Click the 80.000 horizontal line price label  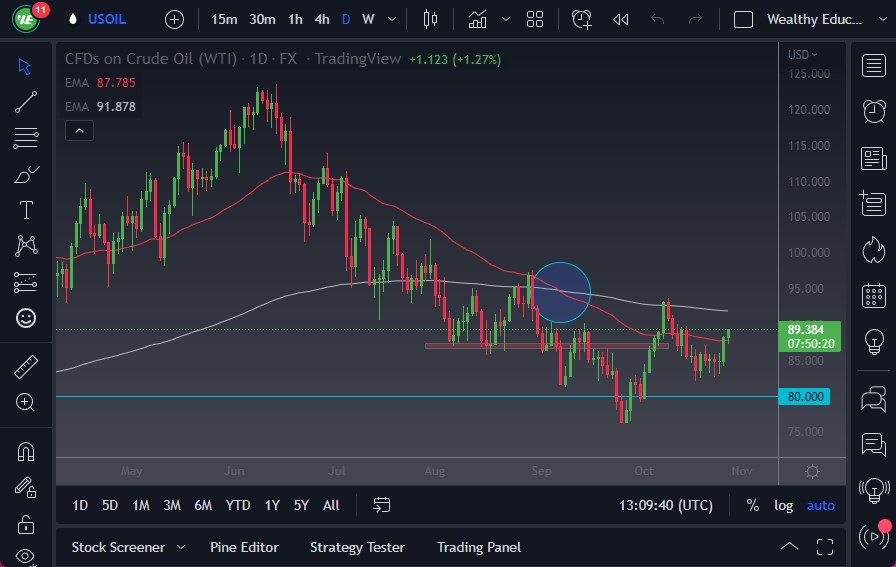[x=807, y=397]
